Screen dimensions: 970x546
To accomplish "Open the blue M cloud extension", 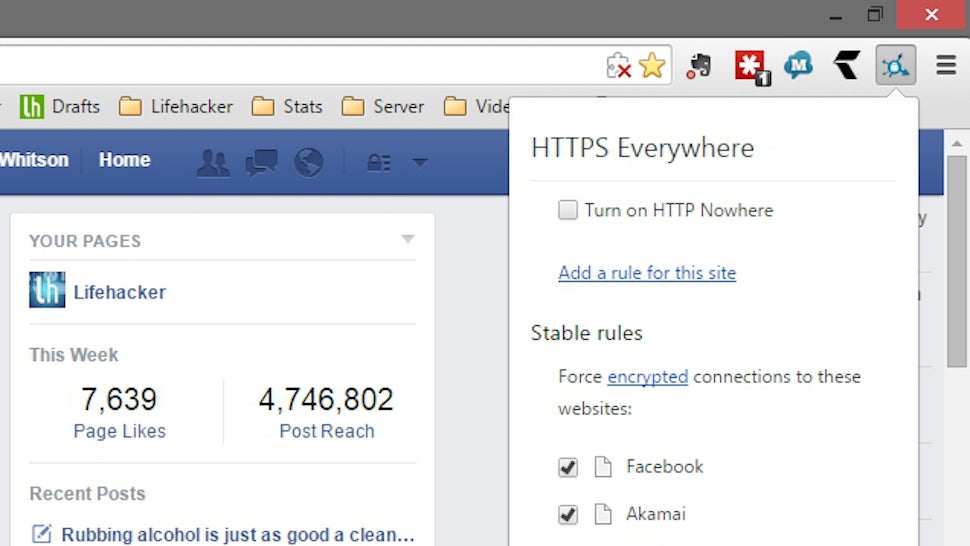I will (798, 64).
